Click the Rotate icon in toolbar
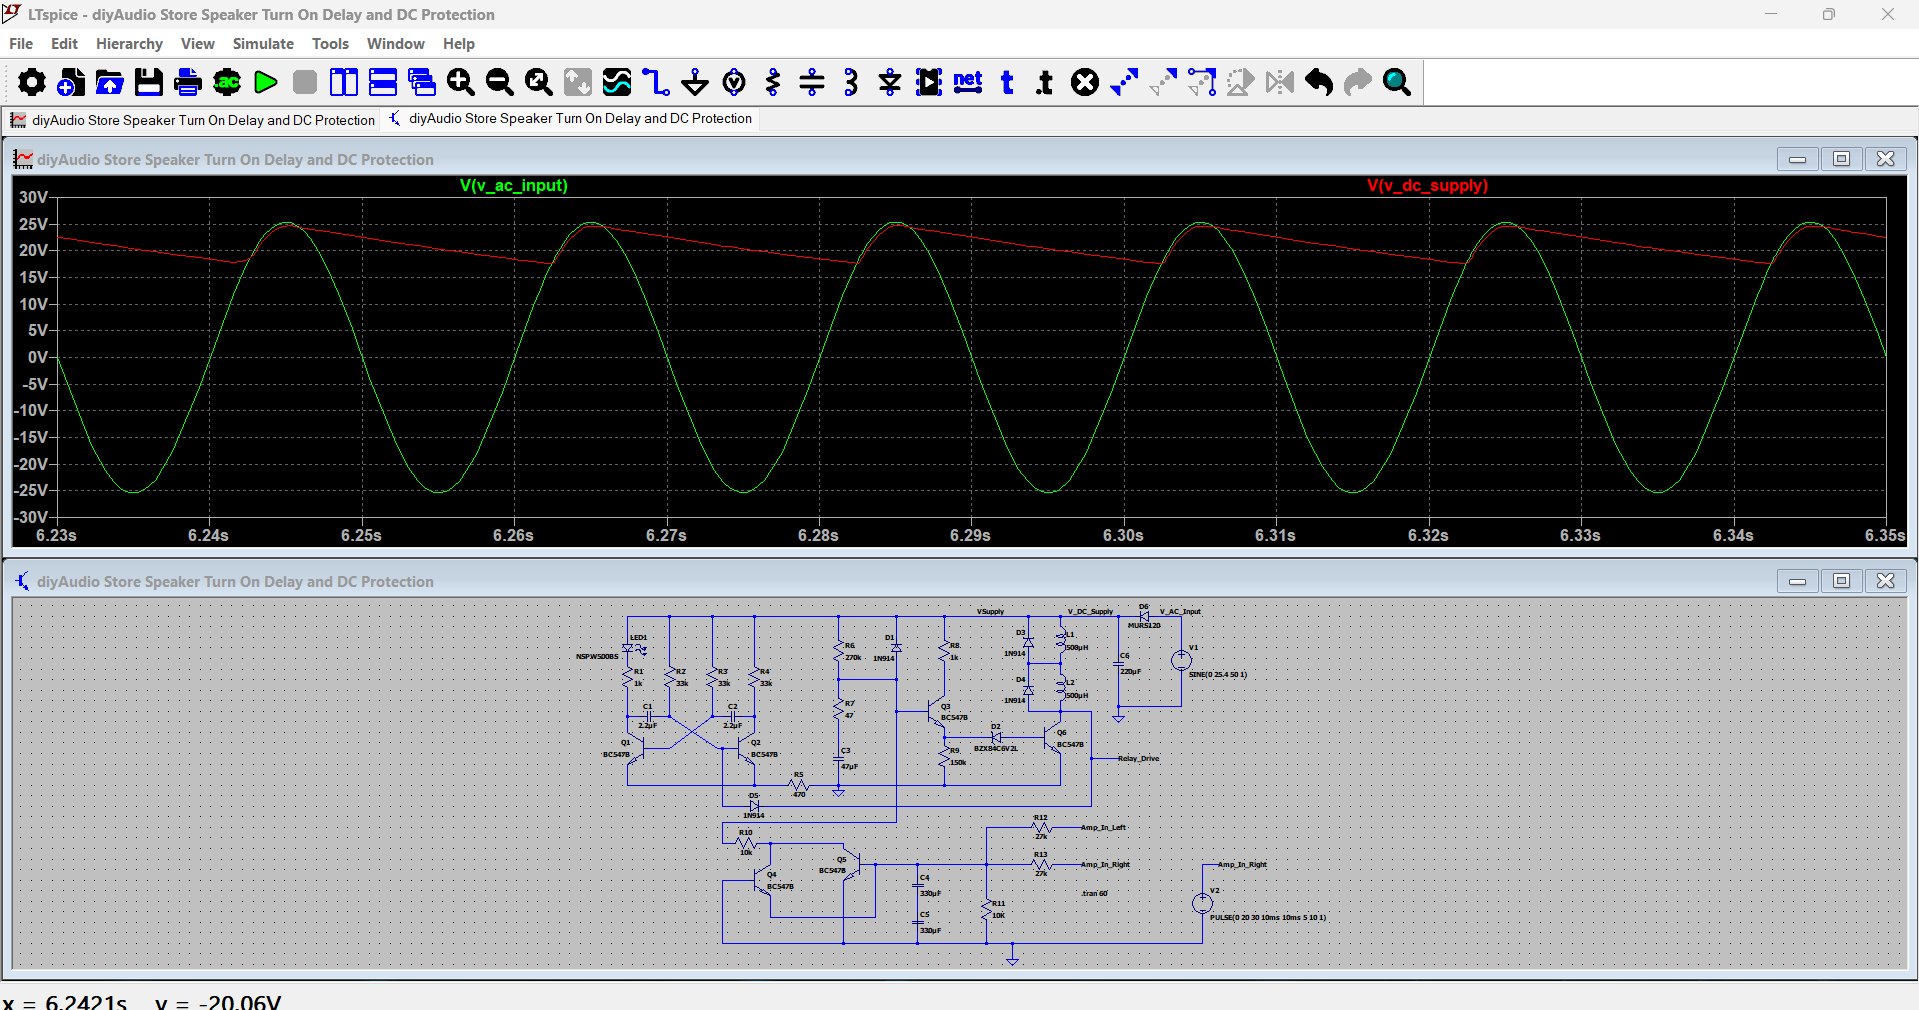 pyautogui.click(x=1241, y=82)
